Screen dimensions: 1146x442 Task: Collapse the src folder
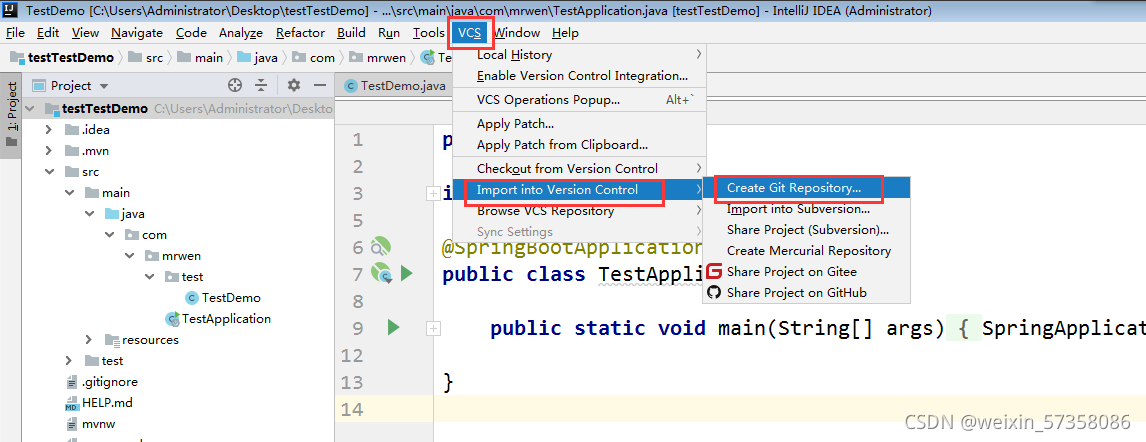[x=49, y=172]
